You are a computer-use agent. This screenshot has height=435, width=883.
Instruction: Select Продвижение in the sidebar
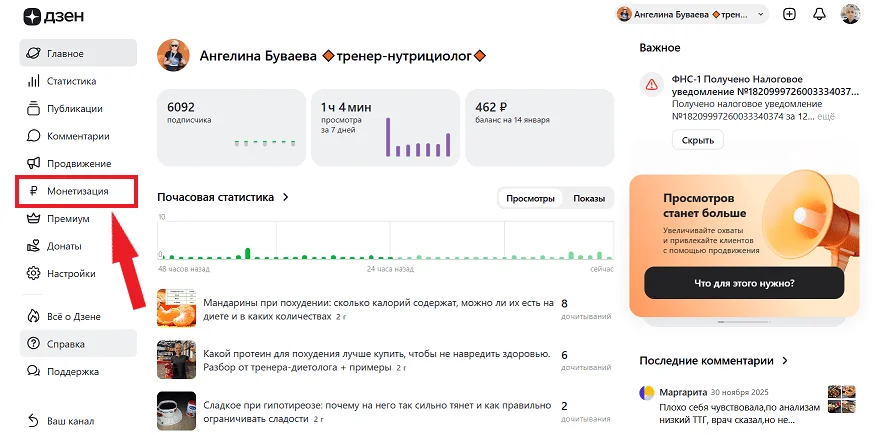click(x=78, y=163)
